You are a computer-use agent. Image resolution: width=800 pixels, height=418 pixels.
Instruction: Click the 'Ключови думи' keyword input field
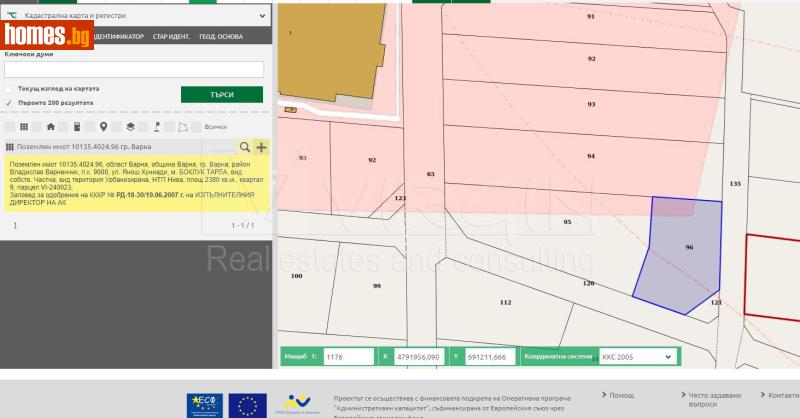(x=134, y=69)
